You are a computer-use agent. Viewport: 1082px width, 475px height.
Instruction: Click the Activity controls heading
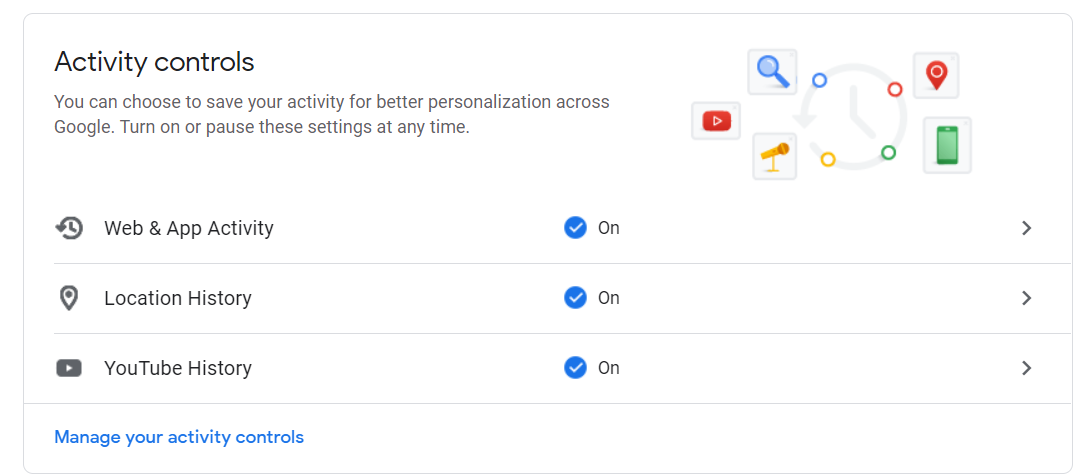click(x=154, y=62)
